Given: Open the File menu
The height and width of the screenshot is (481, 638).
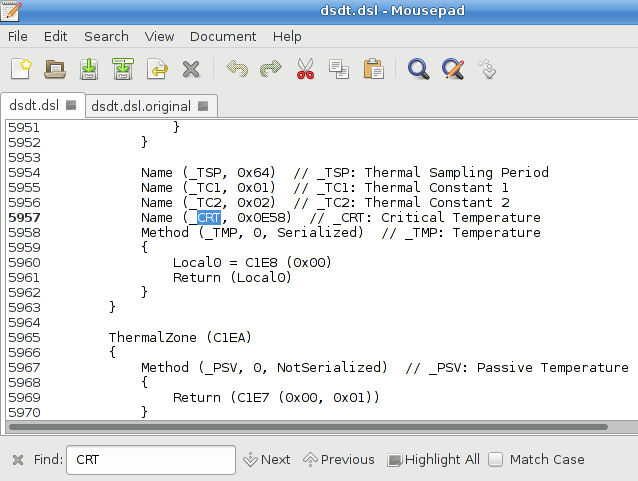Looking at the screenshot, I should click(17, 37).
